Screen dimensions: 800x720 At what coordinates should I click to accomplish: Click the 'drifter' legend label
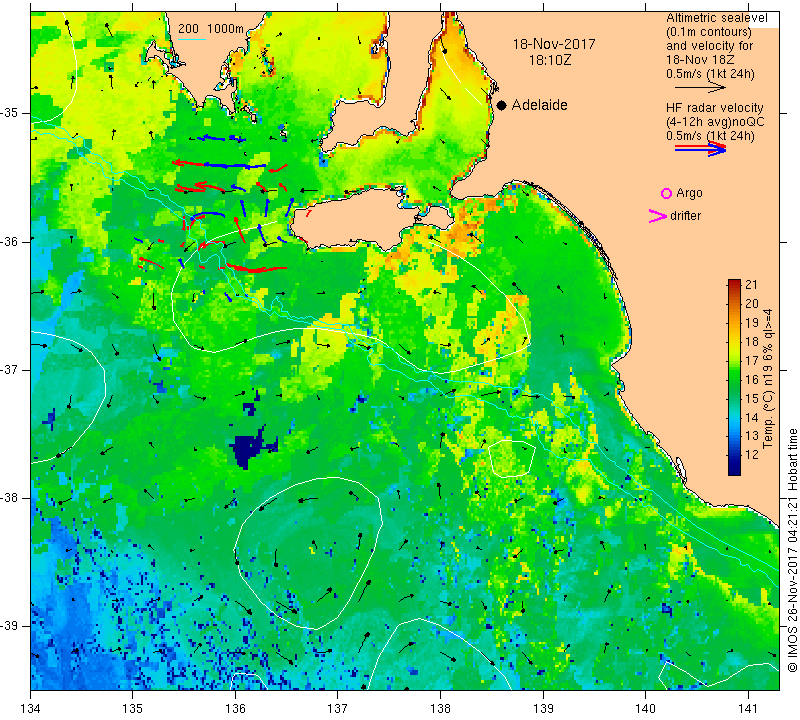click(685, 216)
